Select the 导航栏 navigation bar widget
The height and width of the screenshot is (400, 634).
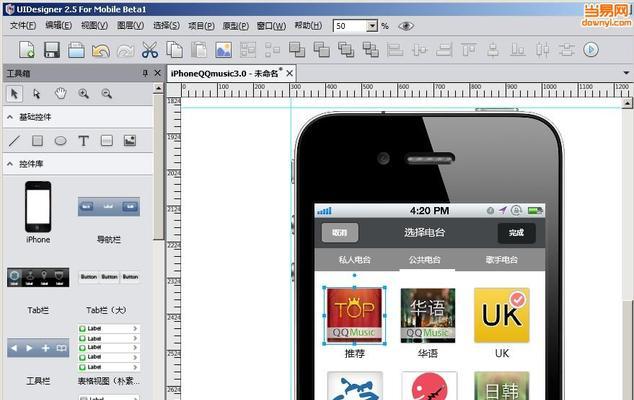point(109,207)
